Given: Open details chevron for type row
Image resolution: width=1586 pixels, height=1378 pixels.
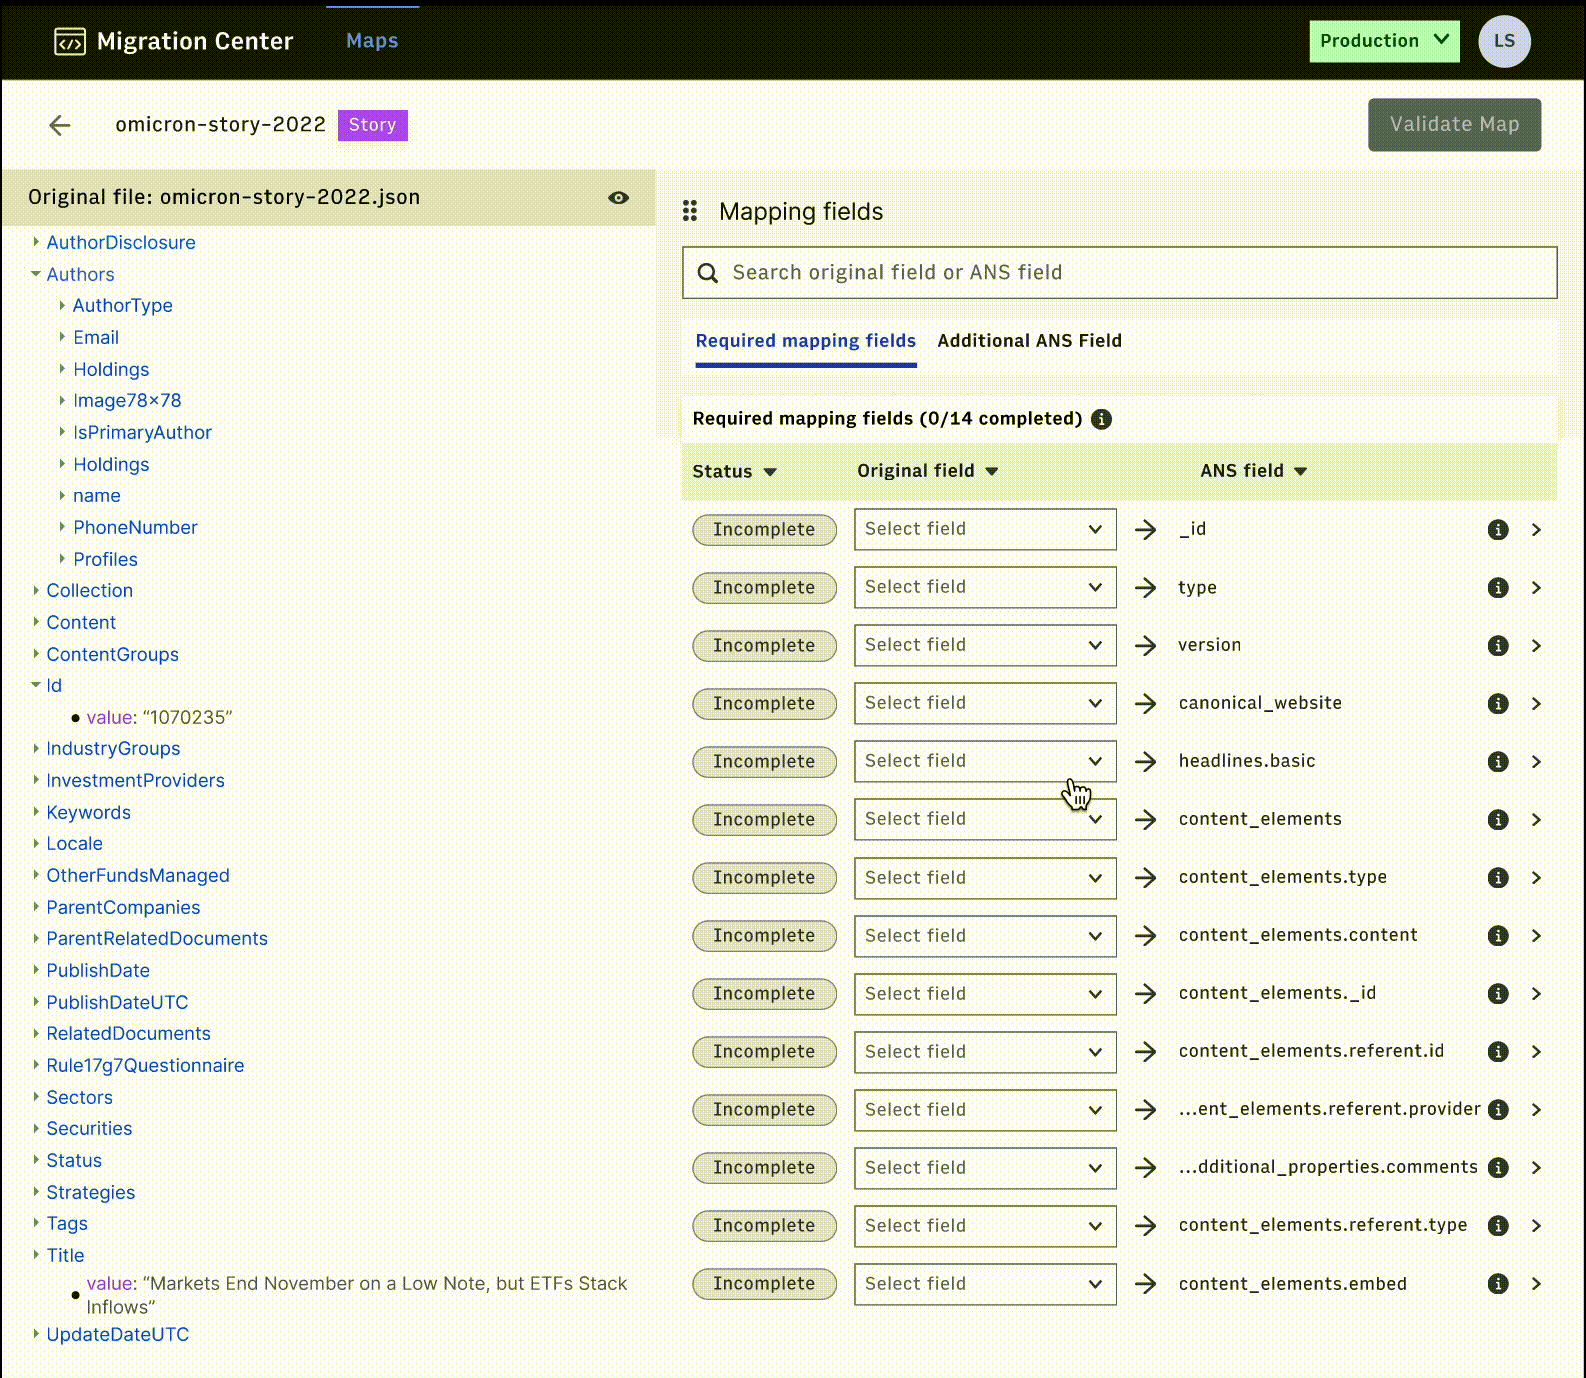Looking at the screenshot, I should pos(1537,587).
